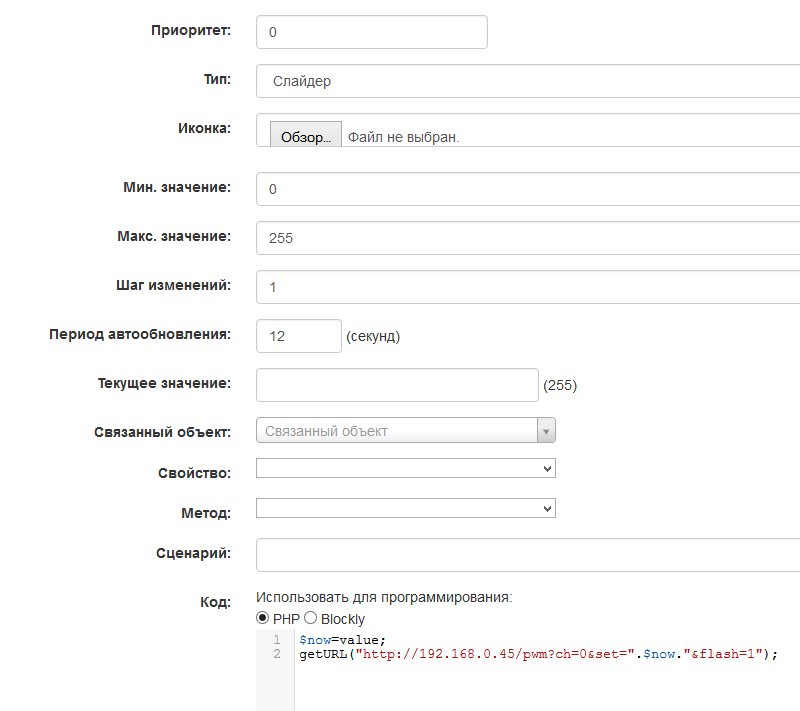This screenshot has height=711, width=800.
Task: Open the Тип dropdown showing Слайдер
Action: pos(527,81)
